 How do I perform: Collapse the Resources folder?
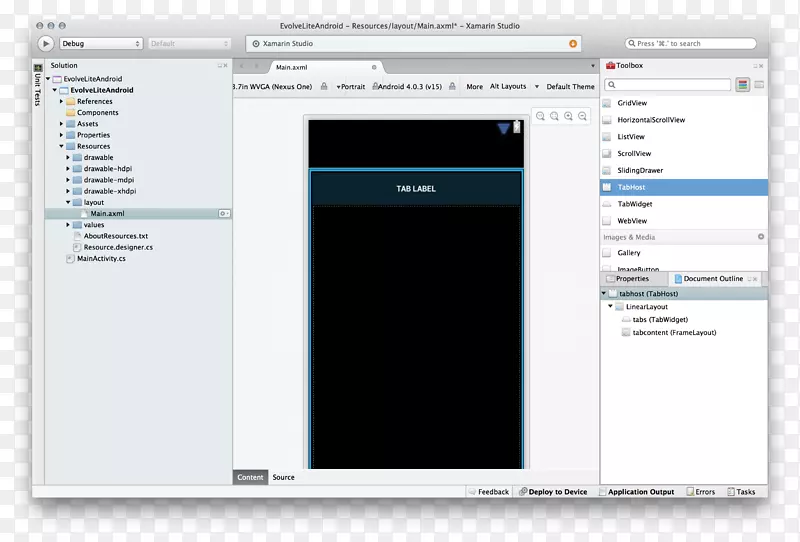(x=61, y=146)
